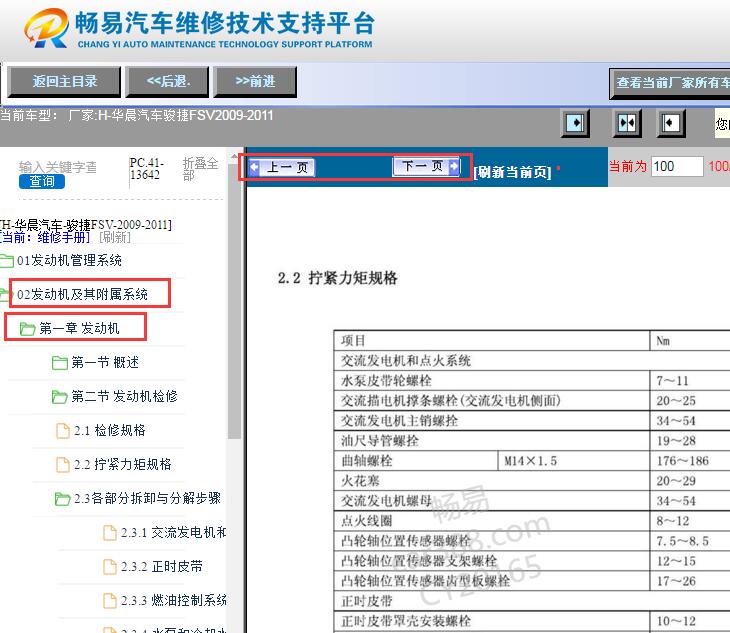The height and width of the screenshot is (633, 730).
Task: Click the 刷新当前页 link
Action: (513, 172)
